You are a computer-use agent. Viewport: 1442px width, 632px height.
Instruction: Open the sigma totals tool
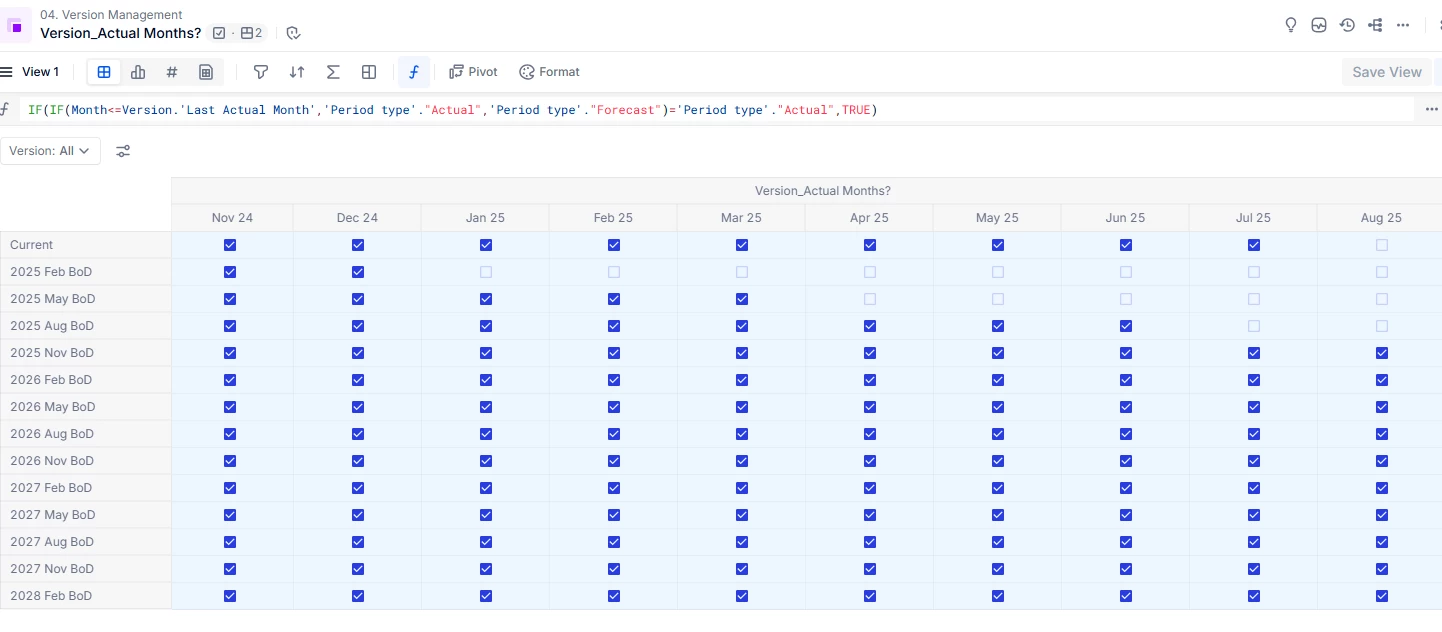pyautogui.click(x=333, y=72)
